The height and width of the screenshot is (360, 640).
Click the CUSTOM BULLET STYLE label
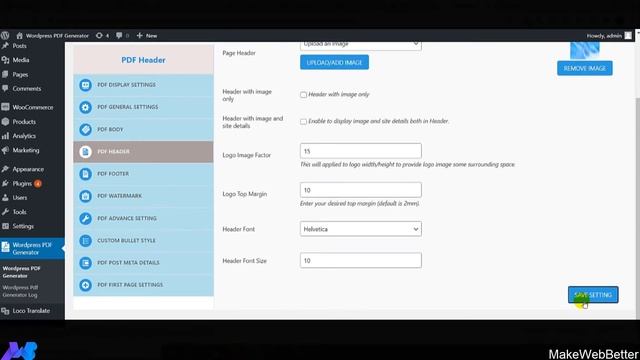(x=126, y=240)
